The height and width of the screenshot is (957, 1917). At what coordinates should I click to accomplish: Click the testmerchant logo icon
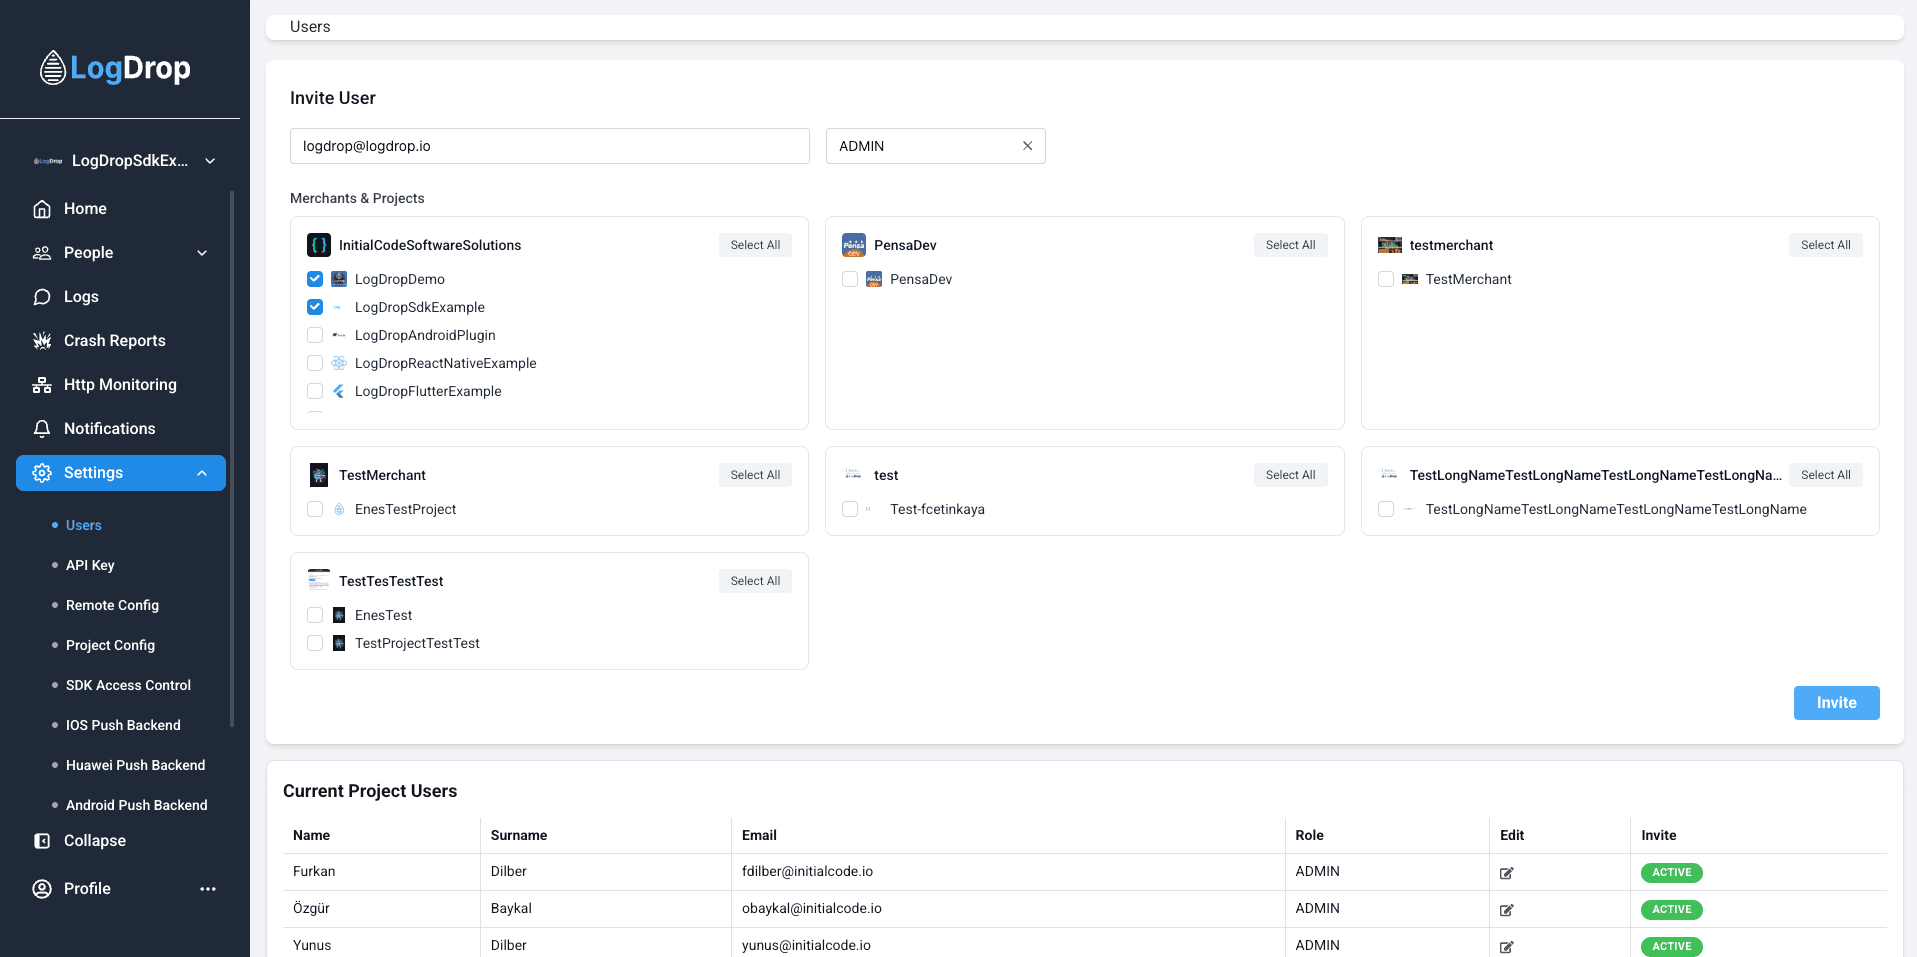click(x=1390, y=245)
